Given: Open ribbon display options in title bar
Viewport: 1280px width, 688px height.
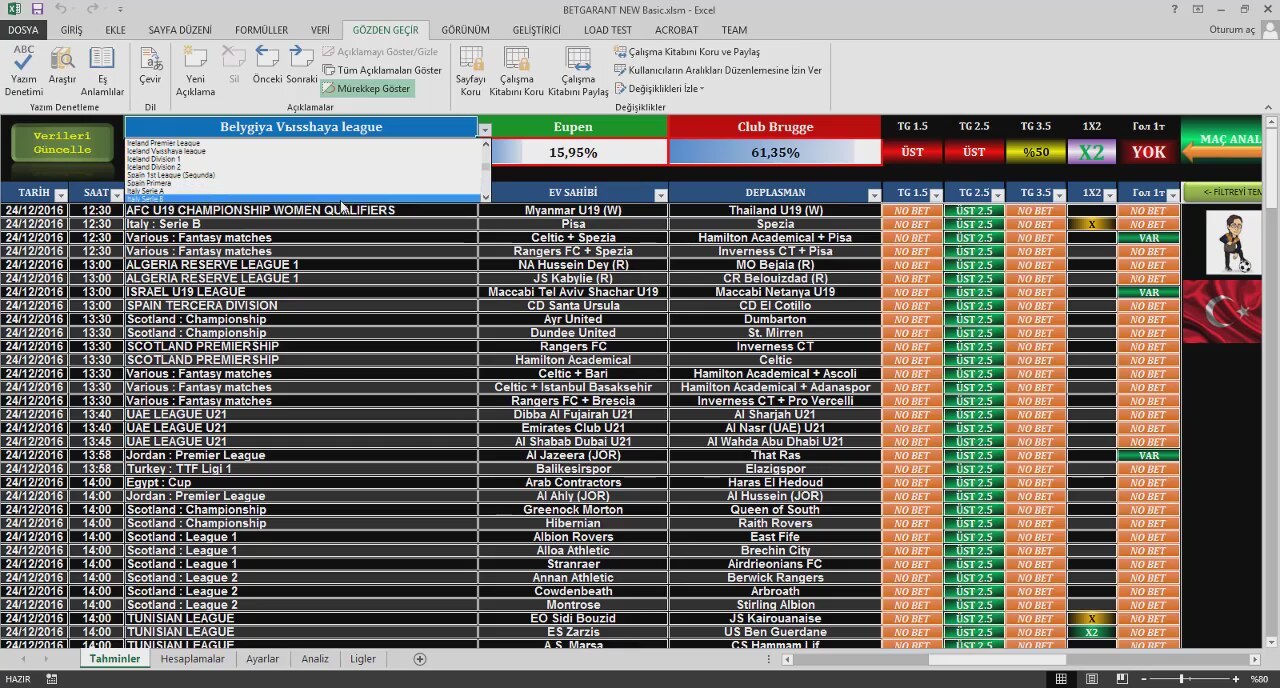Looking at the screenshot, I should 1197,9.
